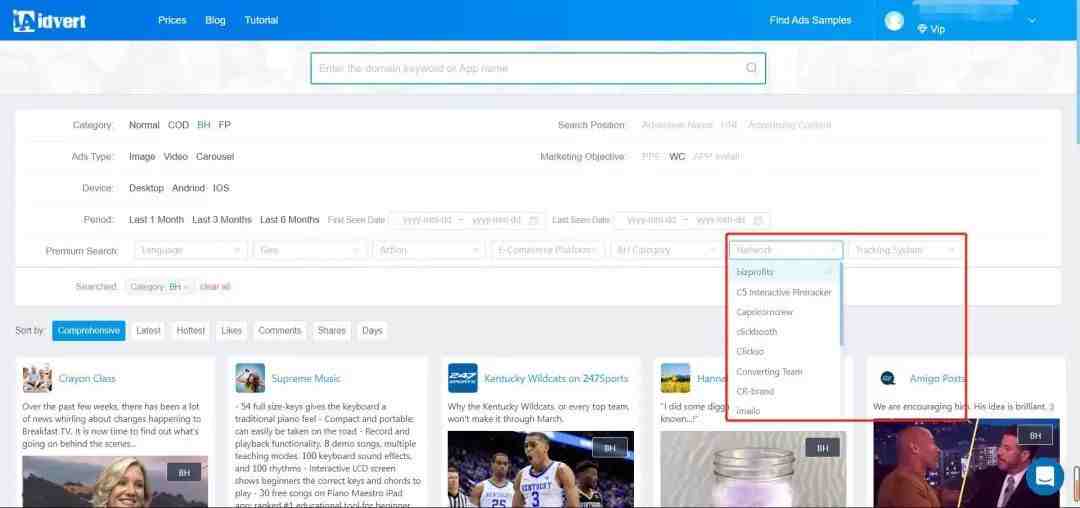Open the Language dropdown
The height and width of the screenshot is (508, 1080).
pos(190,251)
